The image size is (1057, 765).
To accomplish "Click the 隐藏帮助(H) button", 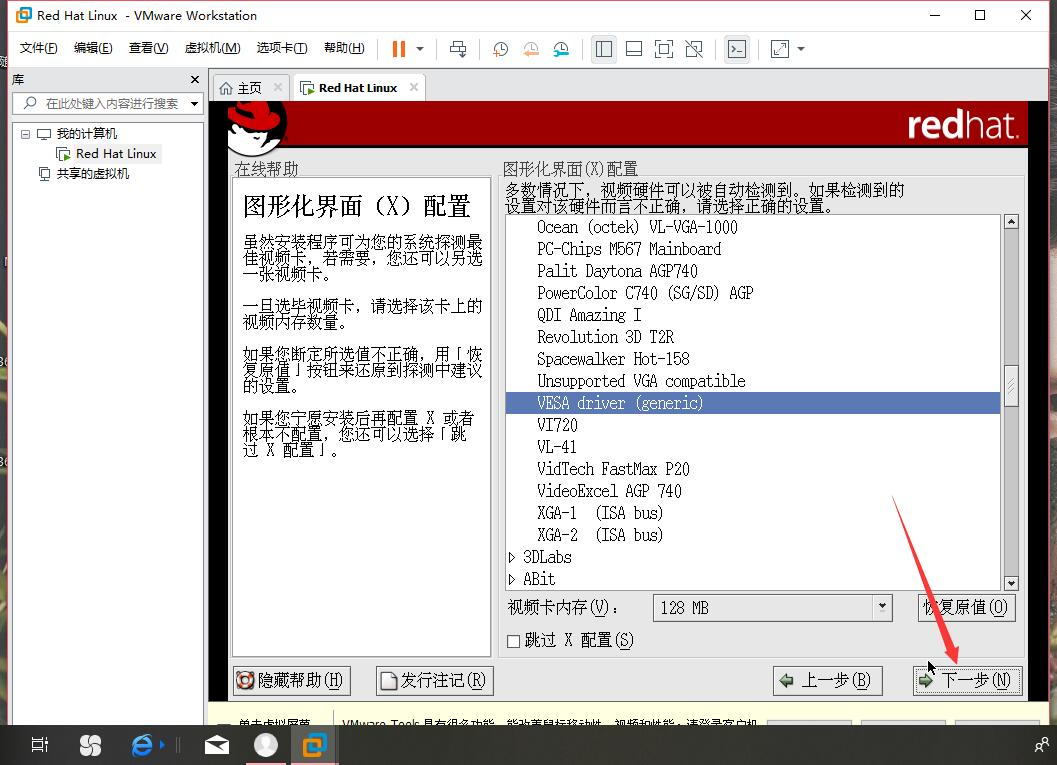I will coord(292,681).
